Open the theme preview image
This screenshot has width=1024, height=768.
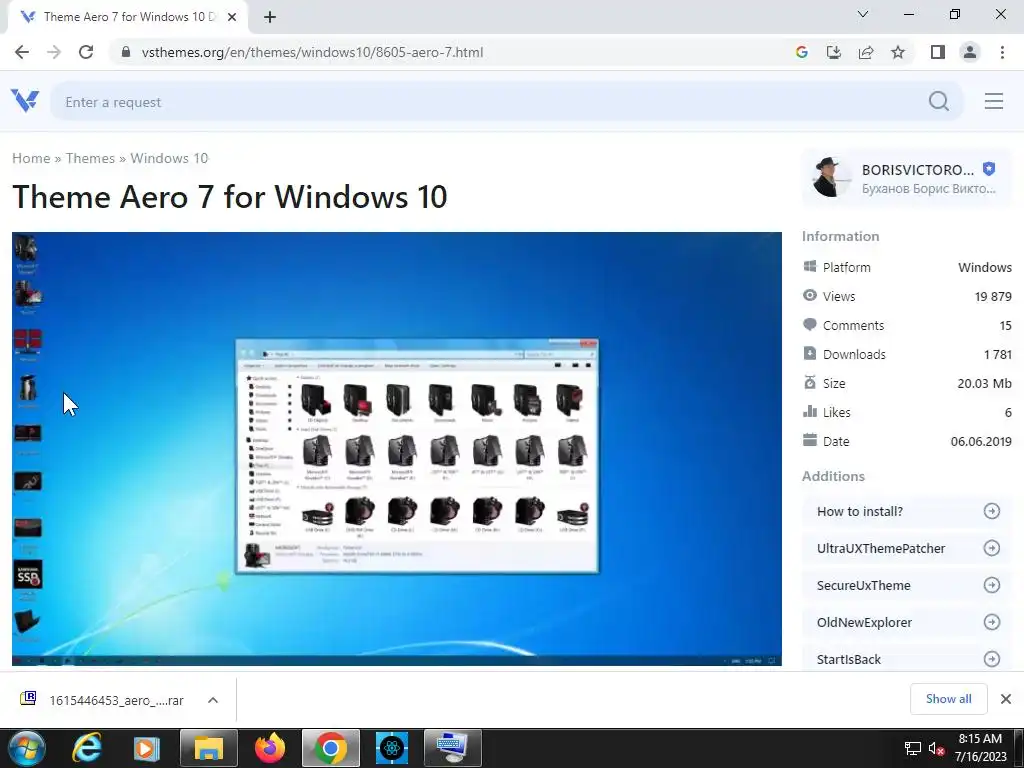(396, 449)
